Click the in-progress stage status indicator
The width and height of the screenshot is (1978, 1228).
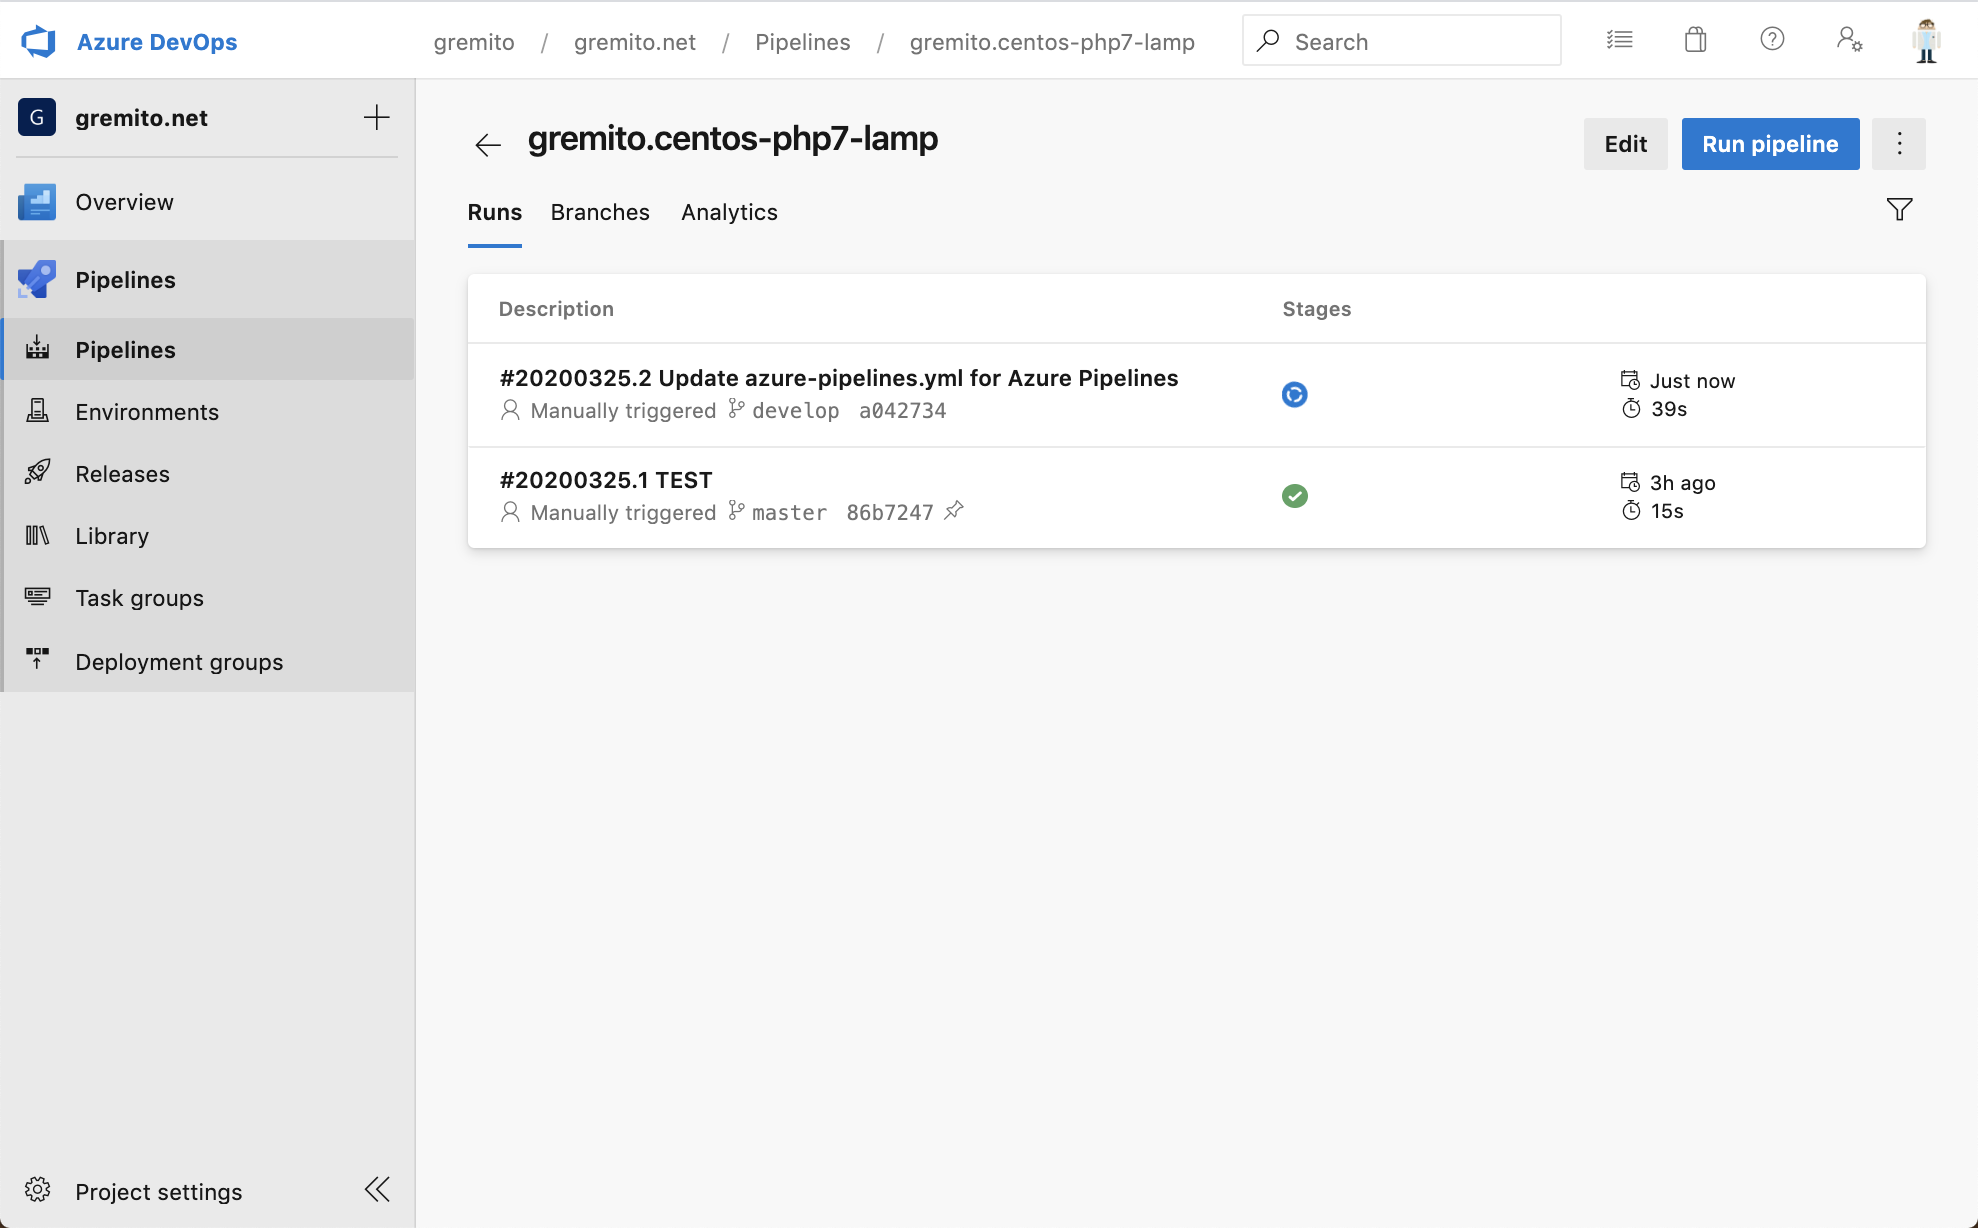(x=1294, y=395)
